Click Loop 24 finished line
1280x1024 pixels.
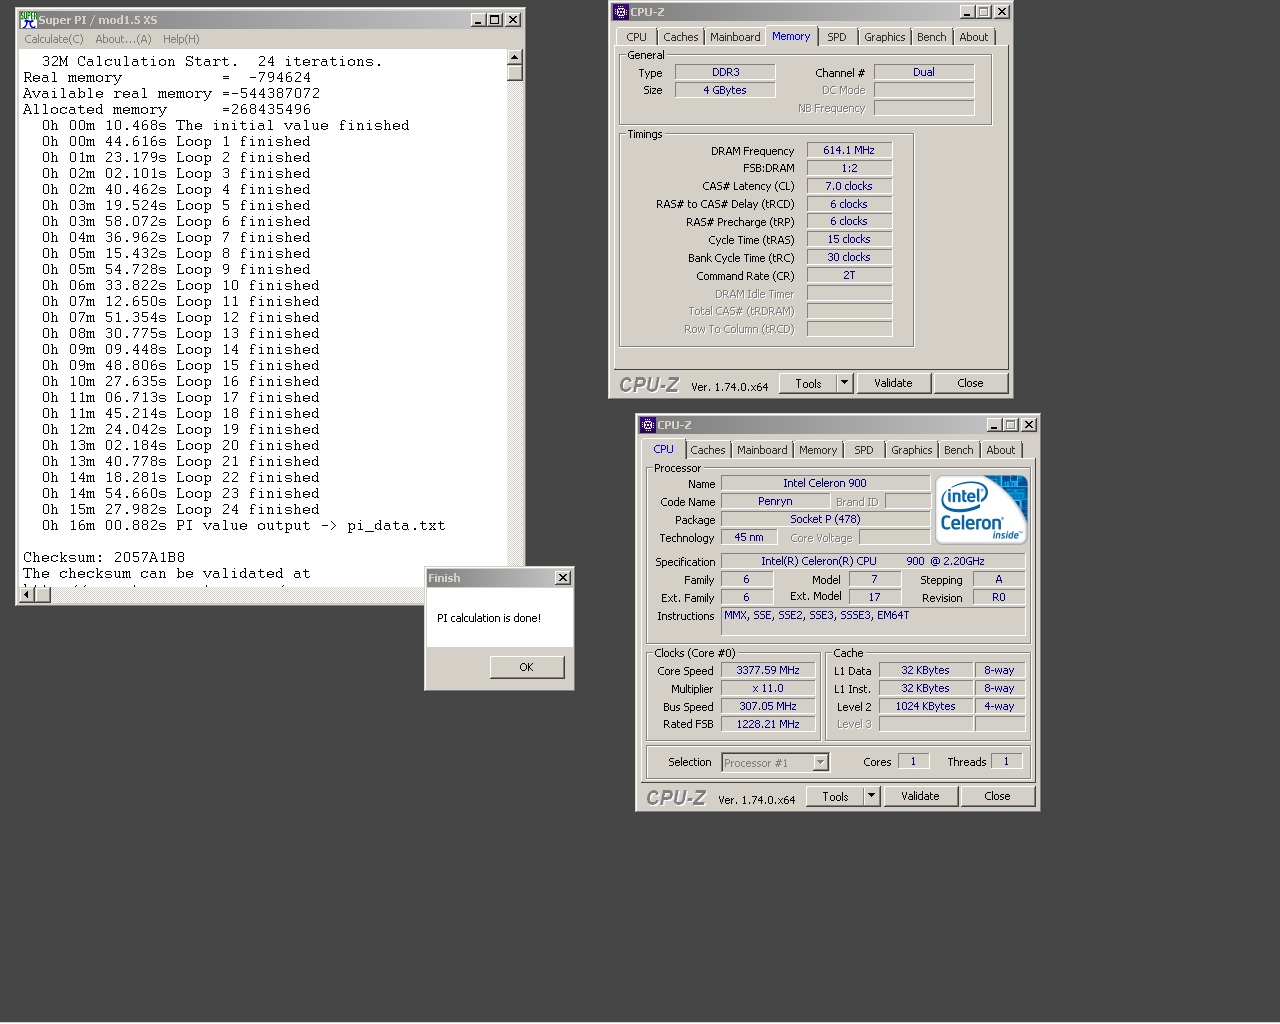click(181, 509)
